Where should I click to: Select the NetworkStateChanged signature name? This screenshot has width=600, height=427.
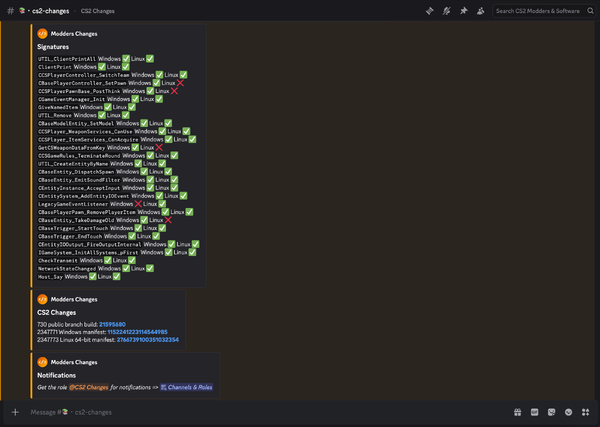pyautogui.click(x=67, y=269)
